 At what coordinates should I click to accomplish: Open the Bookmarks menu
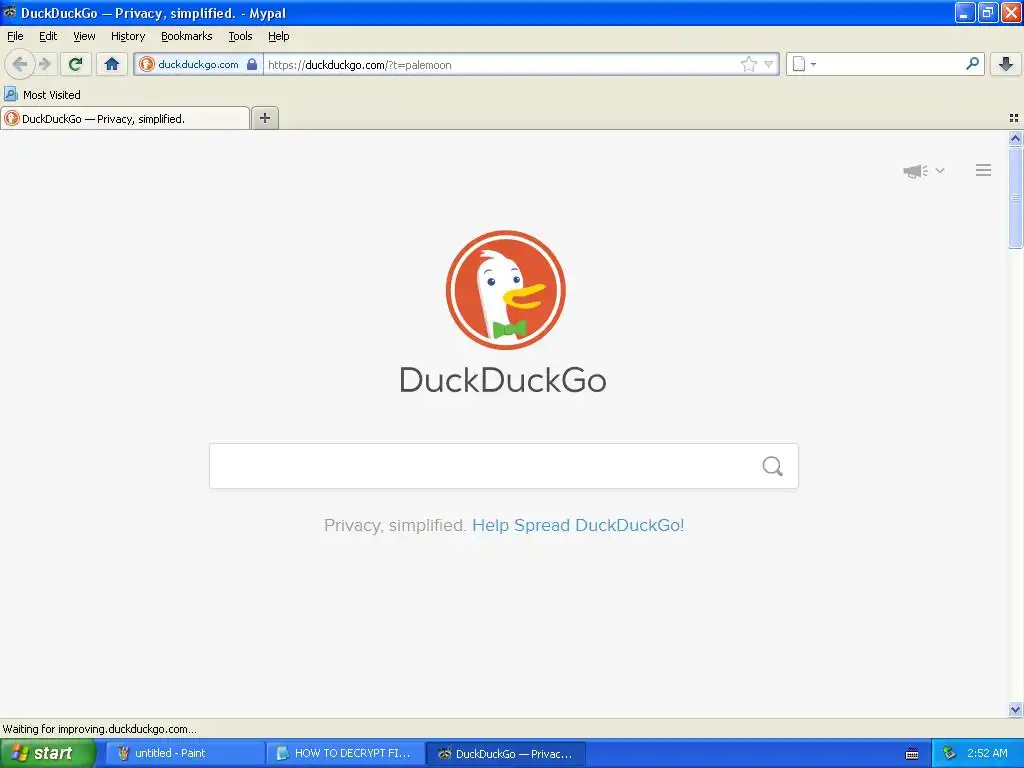click(x=186, y=36)
